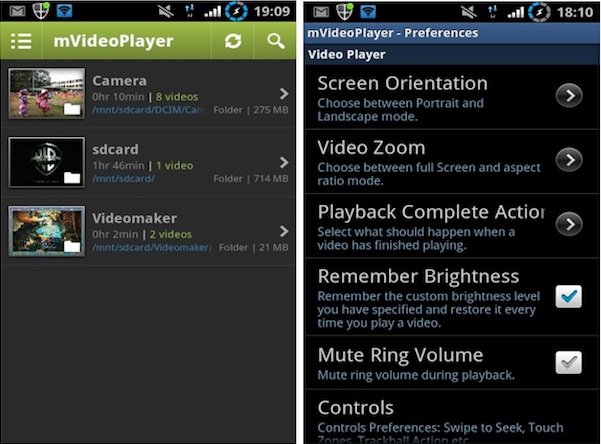Tap the battery charging icon beside 19:09
The image size is (601, 444).
[x=236, y=11]
